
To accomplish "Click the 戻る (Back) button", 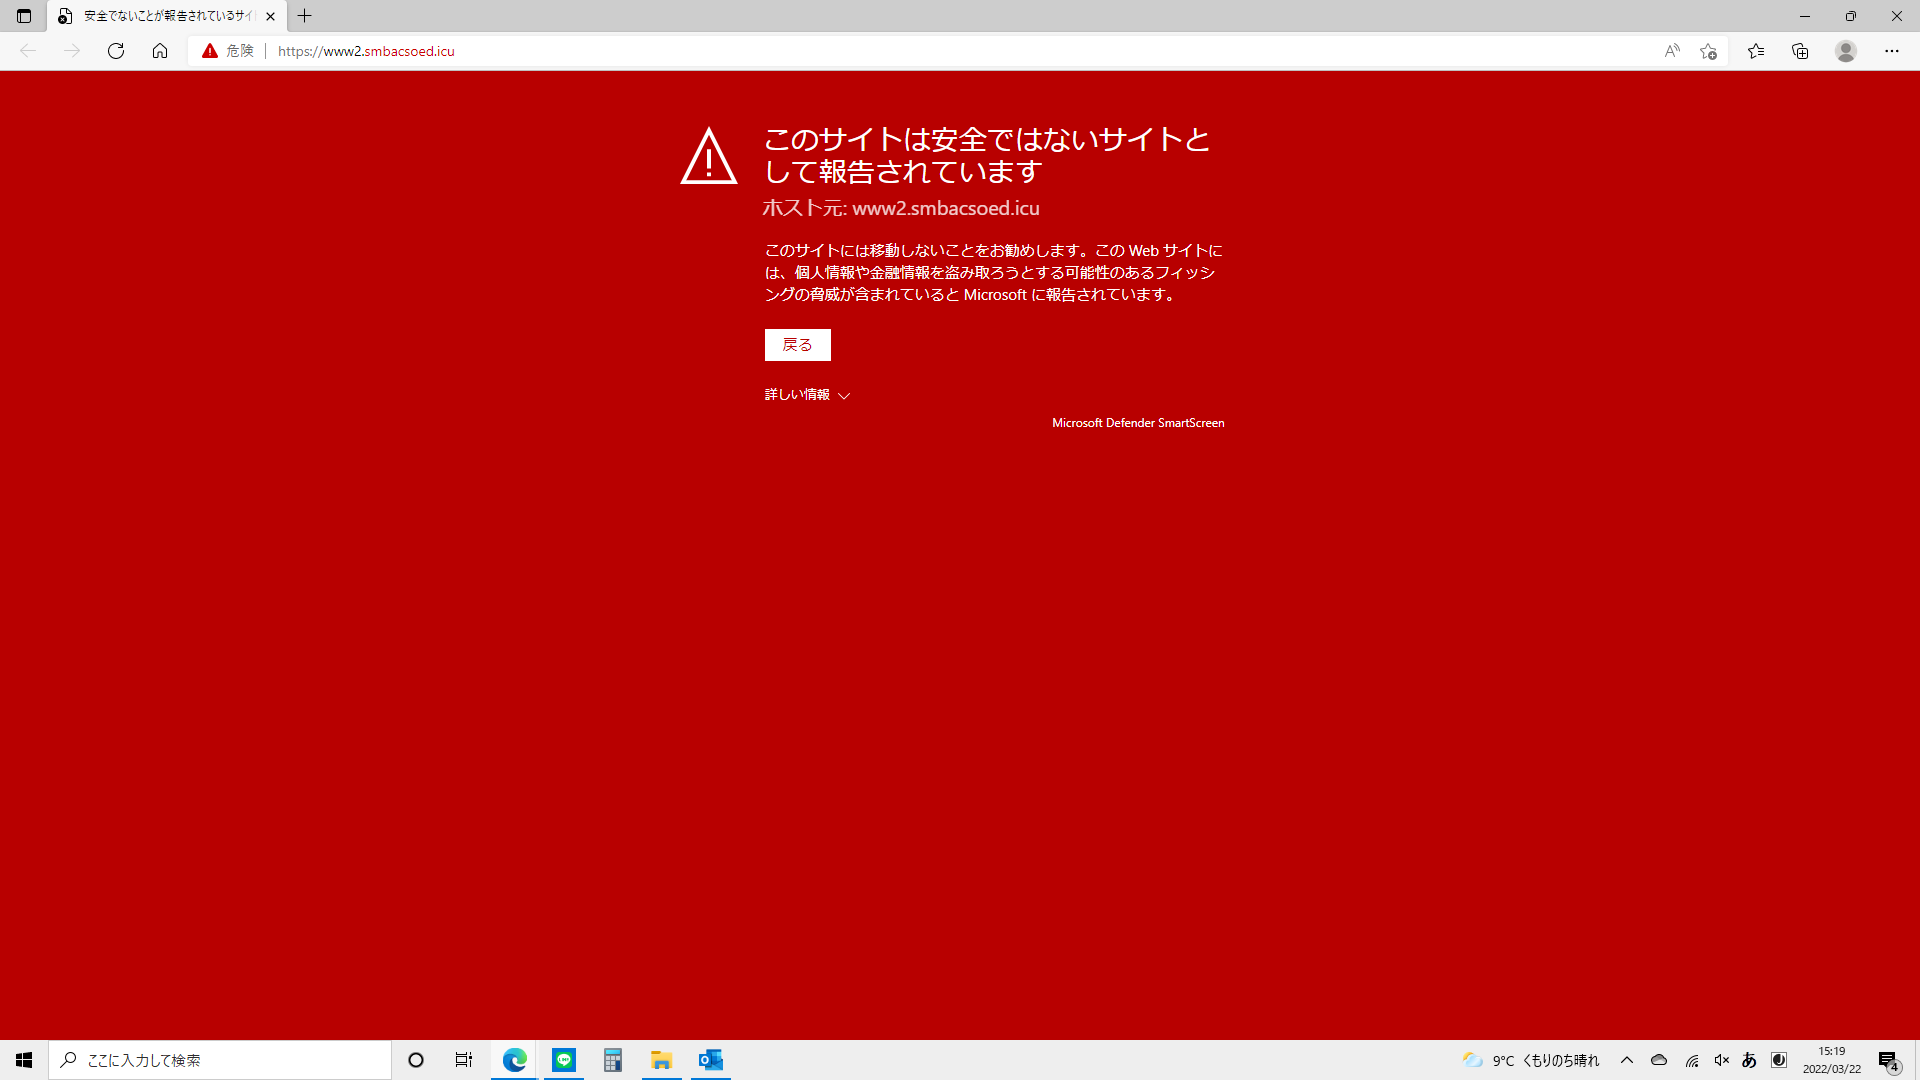I will pos(797,345).
